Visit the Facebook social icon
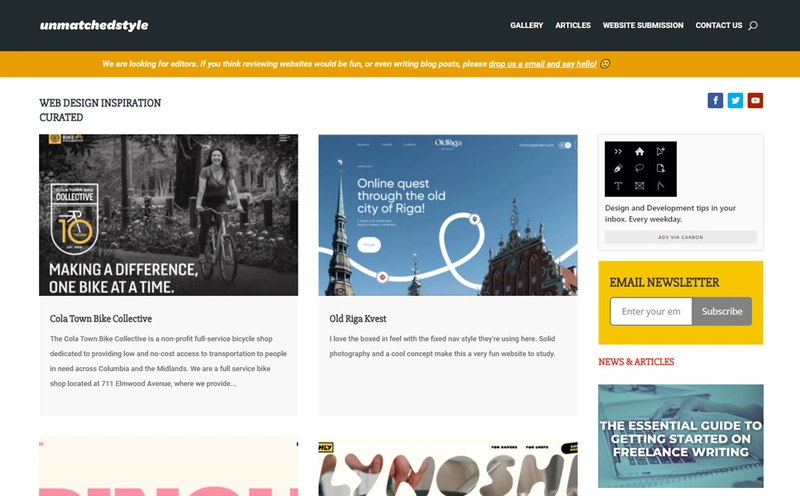This screenshot has width=800, height=496. coord(715,101)
